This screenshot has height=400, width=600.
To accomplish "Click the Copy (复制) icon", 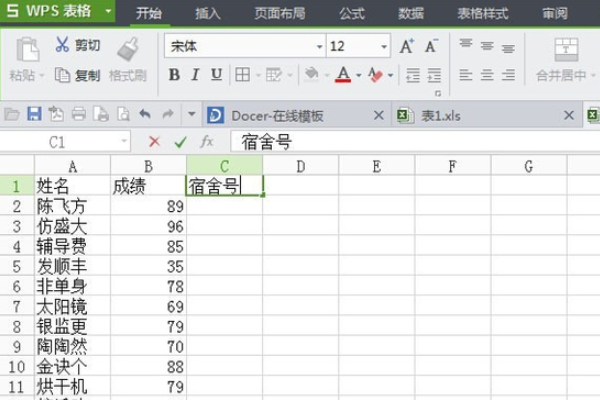I will coord(62,75).
